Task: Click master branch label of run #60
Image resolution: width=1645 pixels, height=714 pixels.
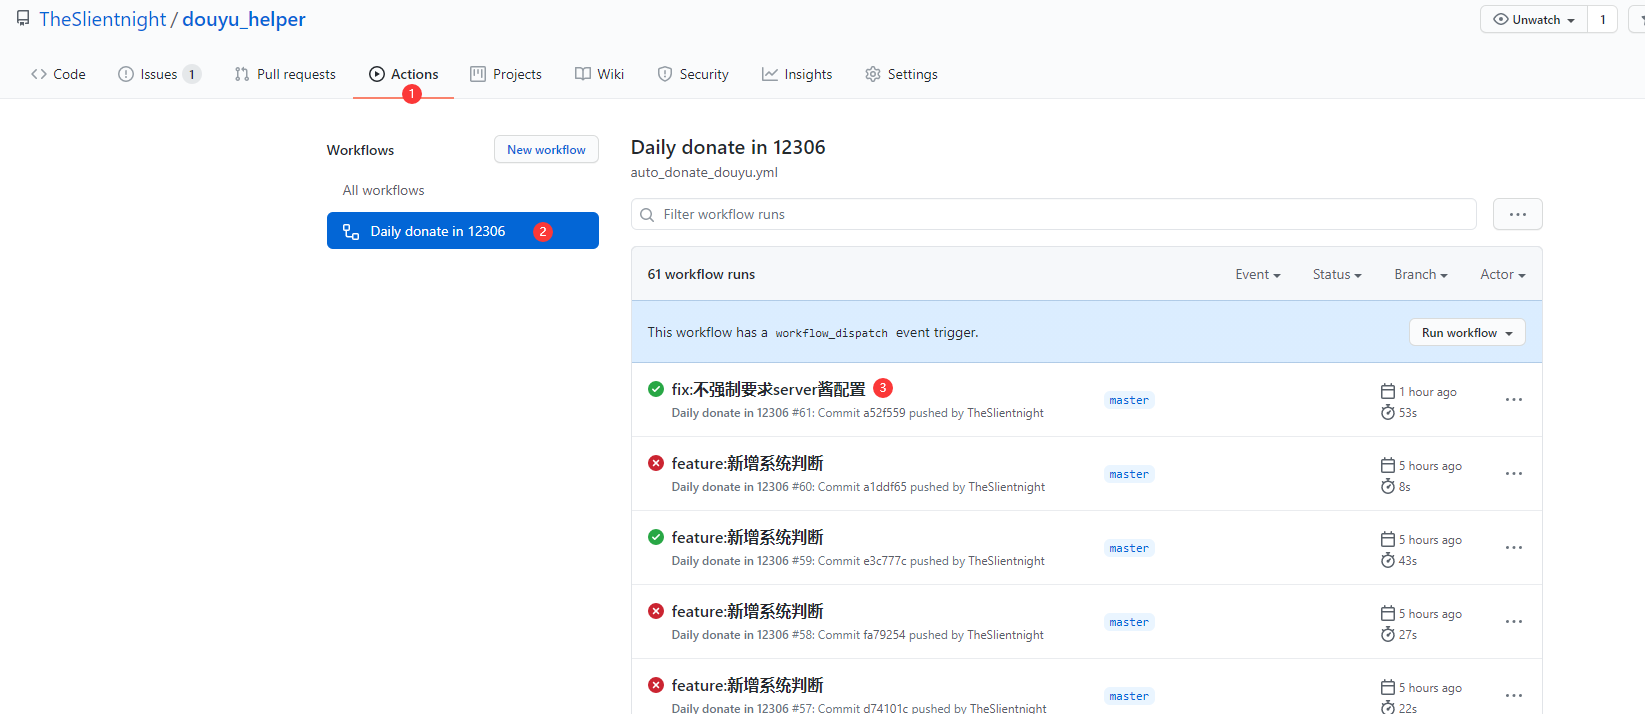Action: pos(1129,474)
